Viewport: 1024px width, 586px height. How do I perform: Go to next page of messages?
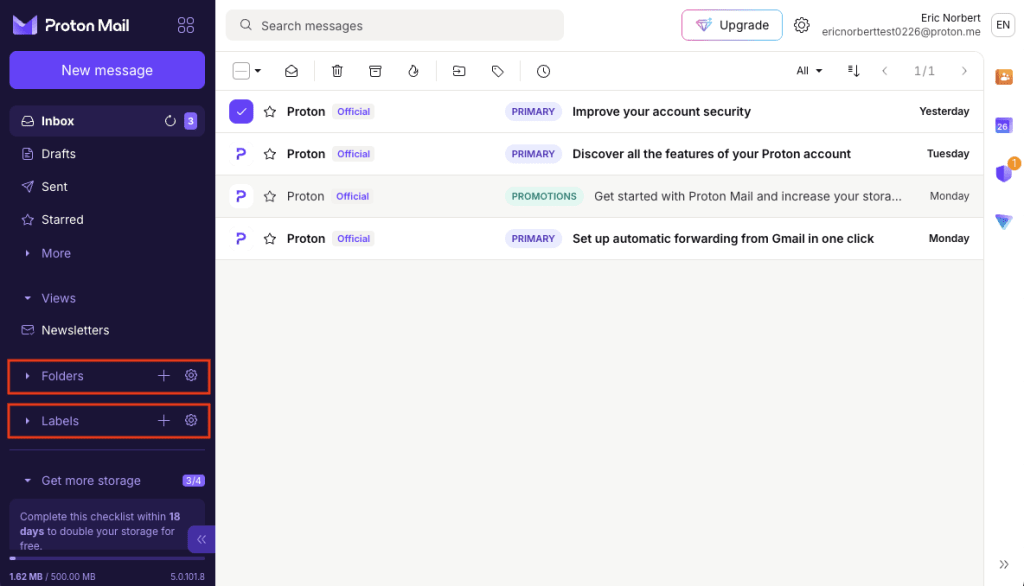click(964, 71)
